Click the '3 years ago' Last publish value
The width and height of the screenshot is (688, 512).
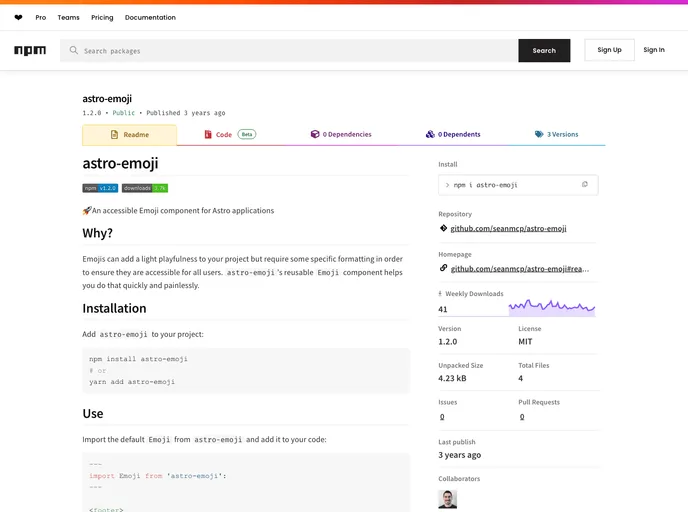point(459,455)
